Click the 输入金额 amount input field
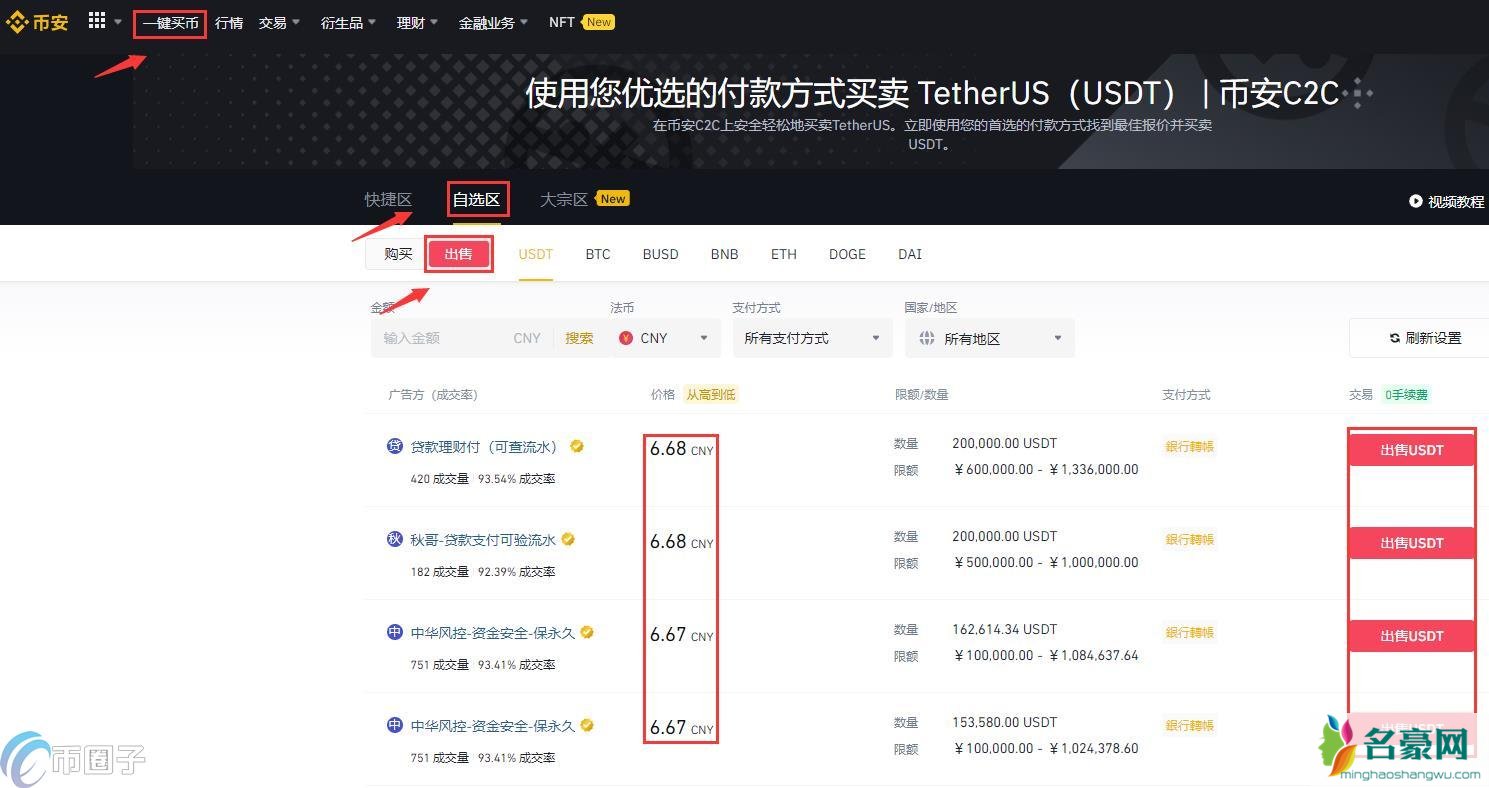The image size is (1489, 788). [x=440, y=338]
